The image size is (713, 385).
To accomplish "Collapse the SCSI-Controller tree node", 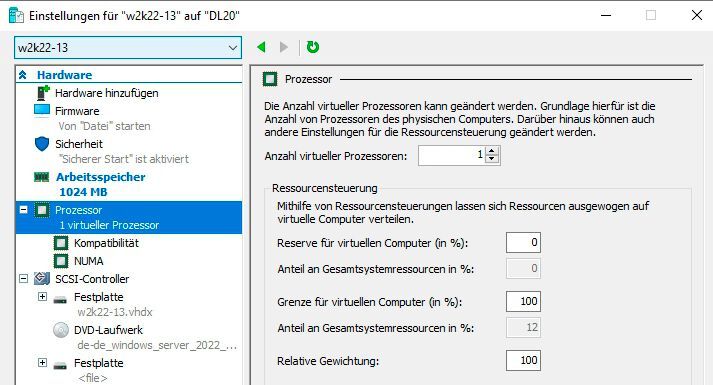I will click(24, 278).
